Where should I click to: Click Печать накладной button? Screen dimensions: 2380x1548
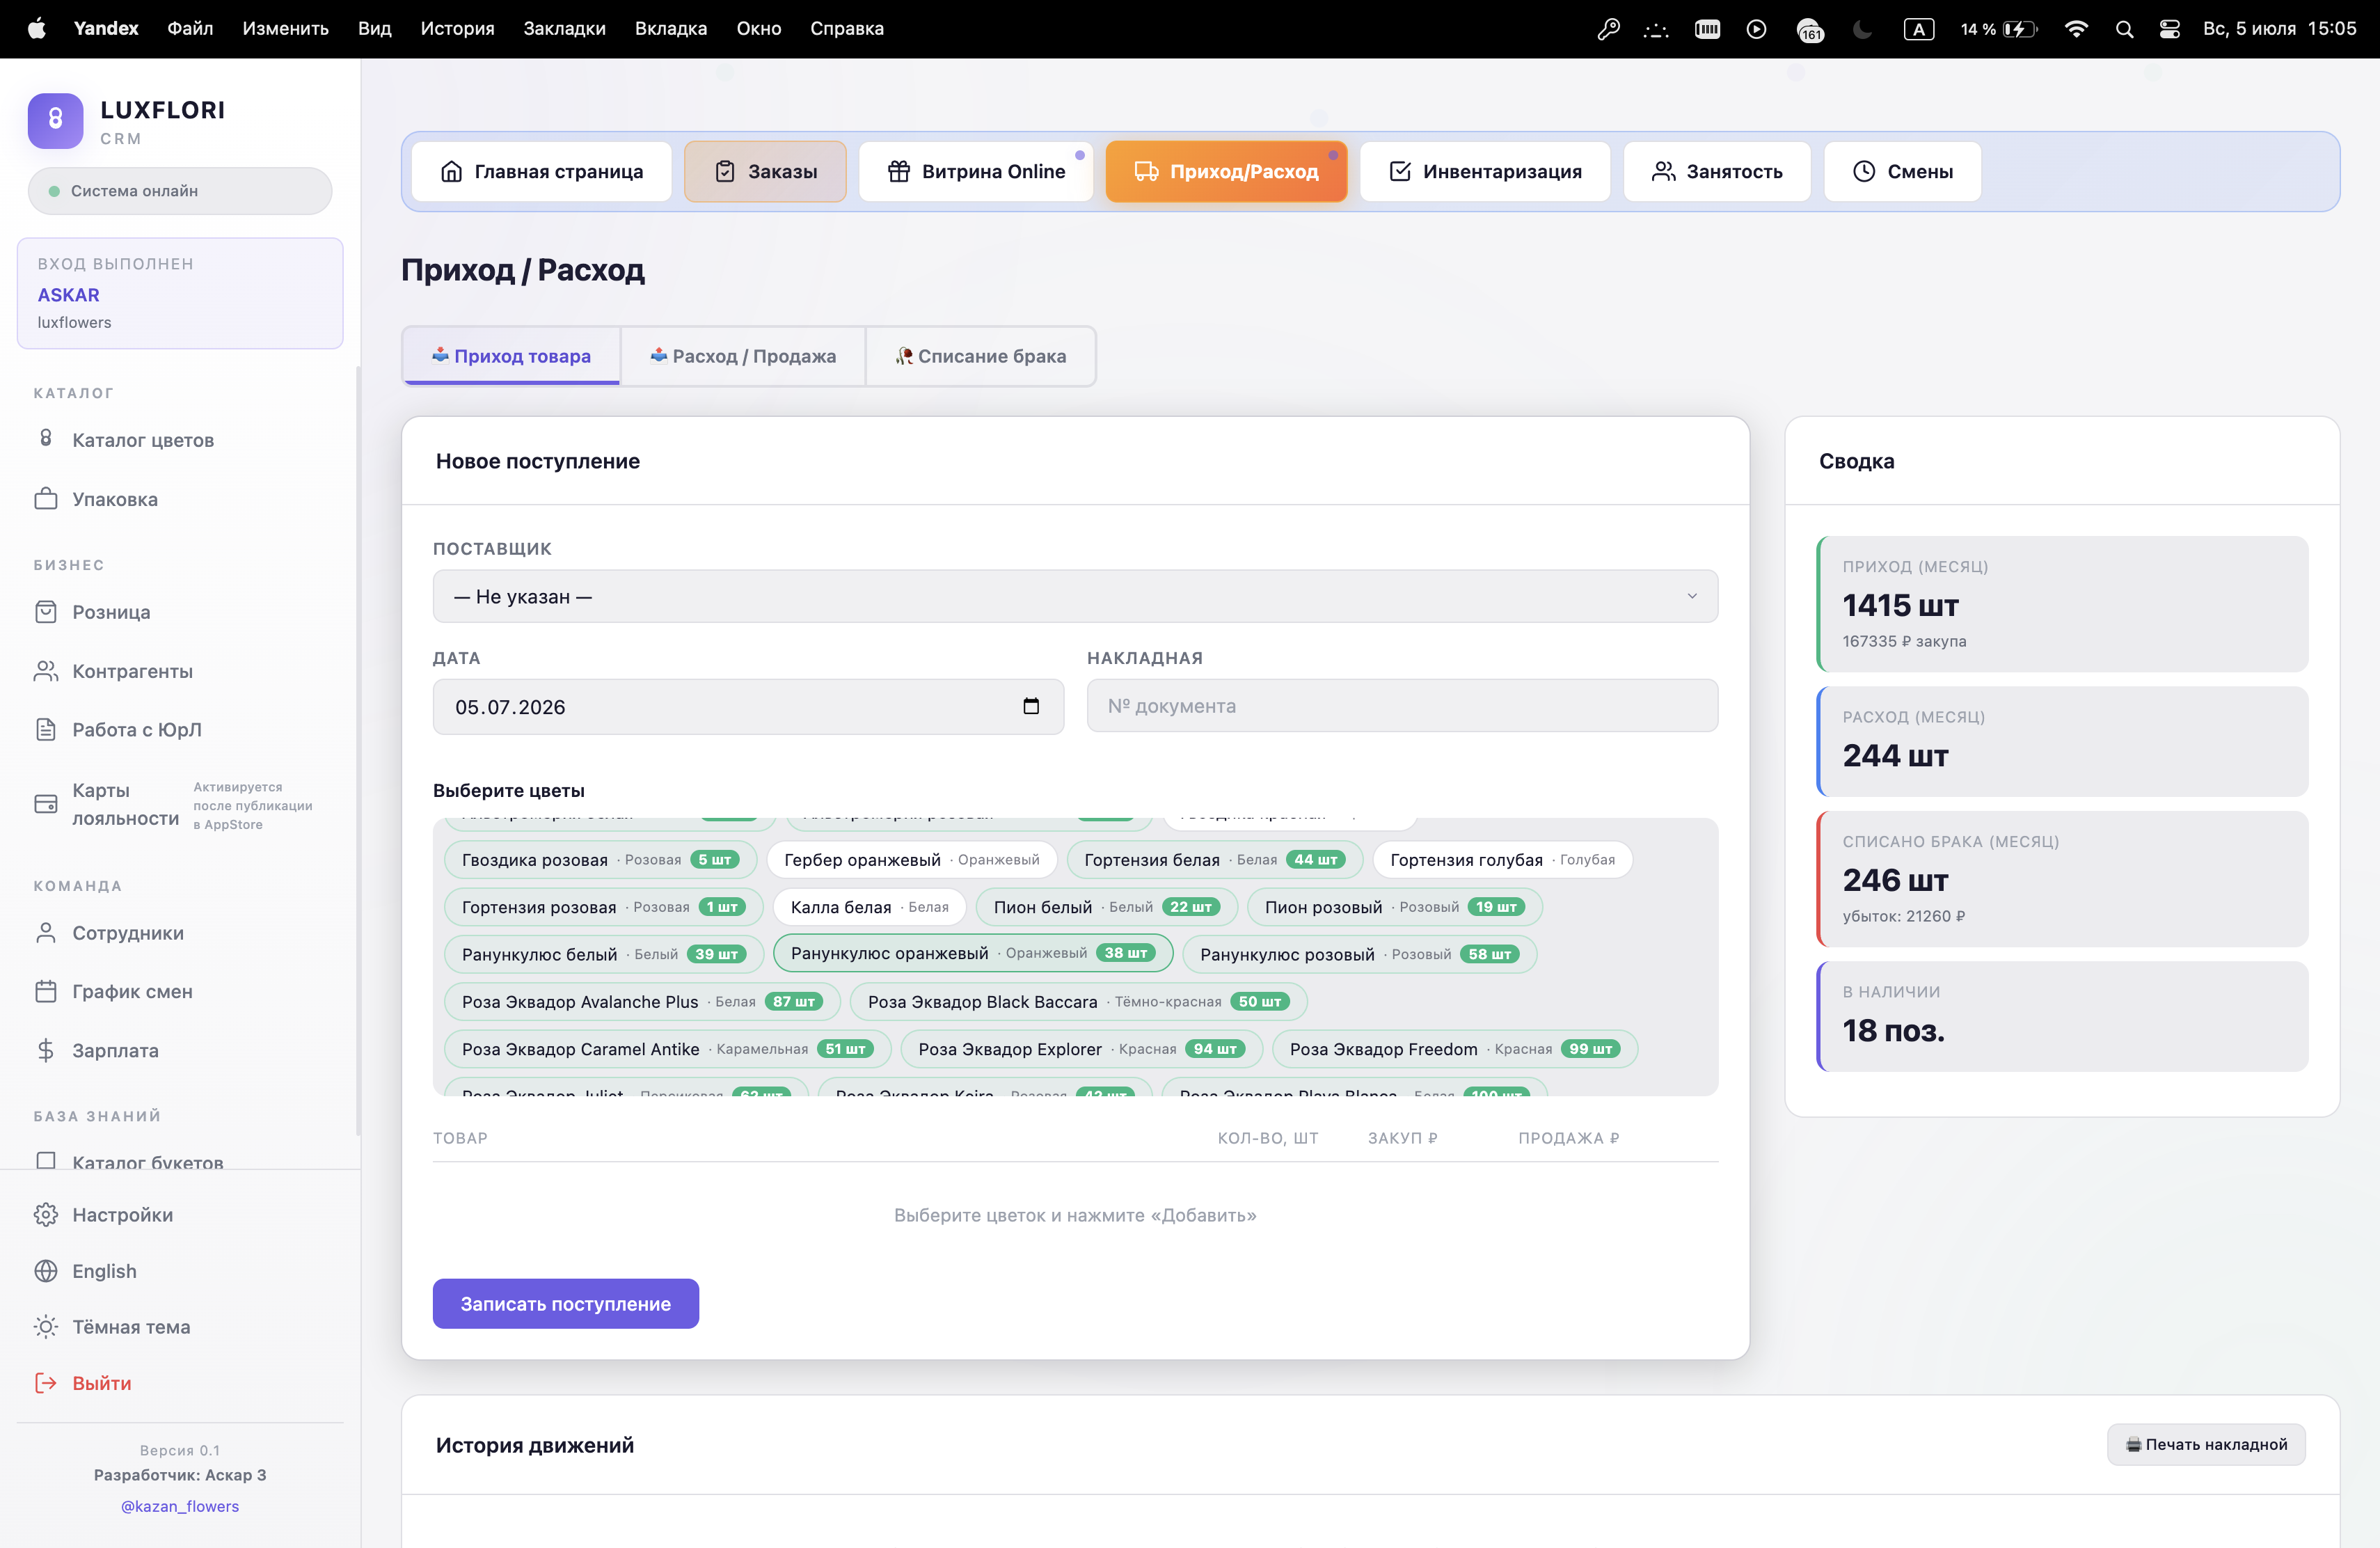click(2206, 1444)
